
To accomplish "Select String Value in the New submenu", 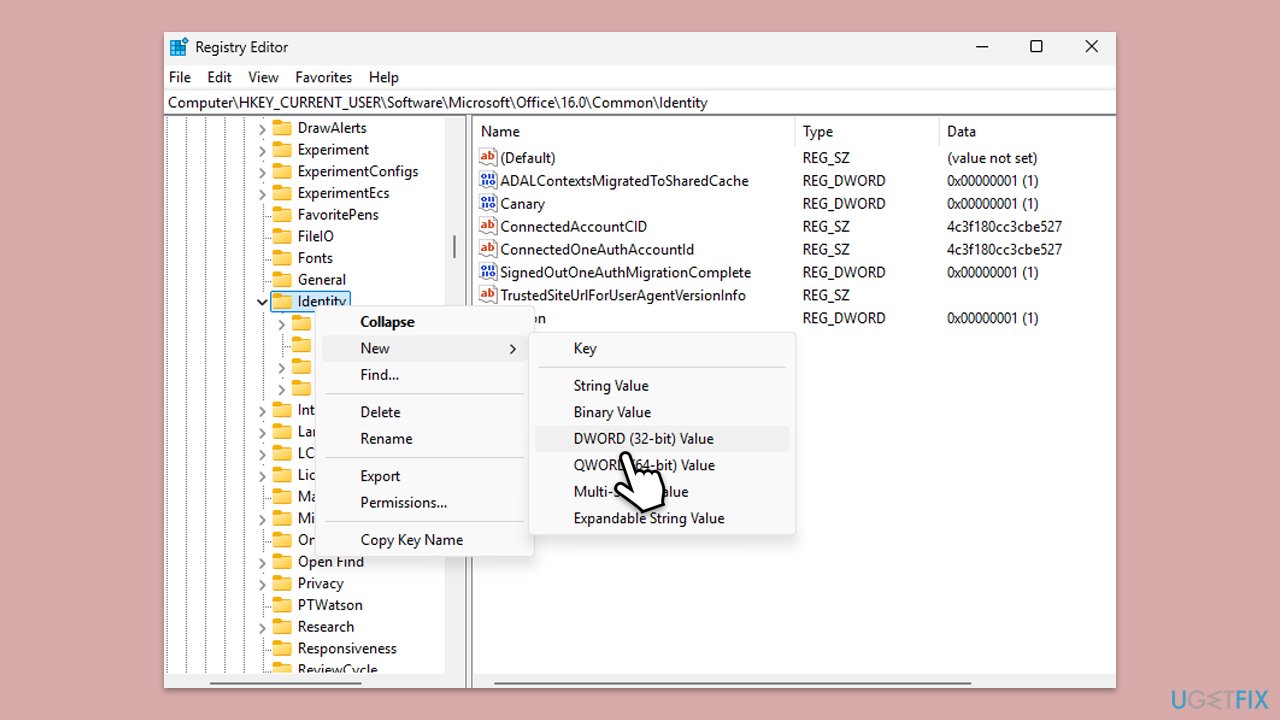I will point(662,386).
